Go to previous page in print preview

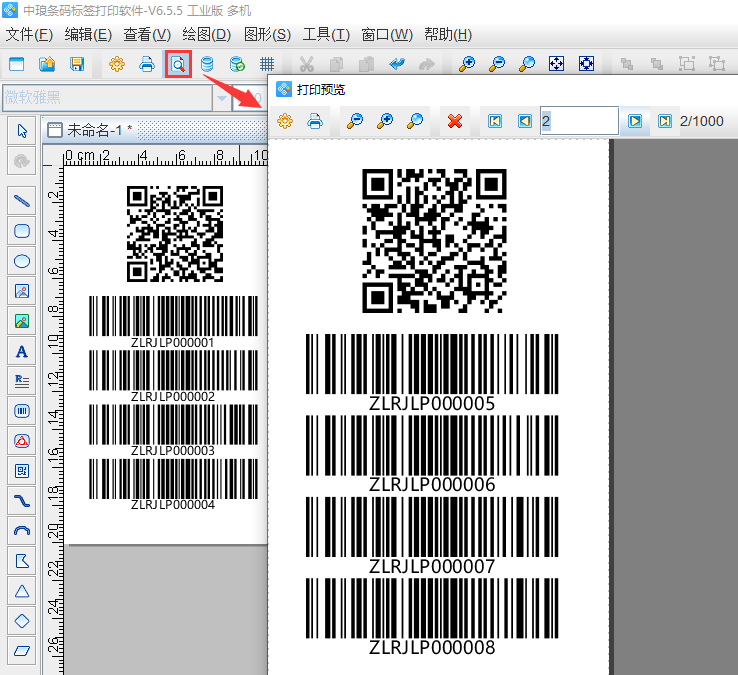pos(525,121)
